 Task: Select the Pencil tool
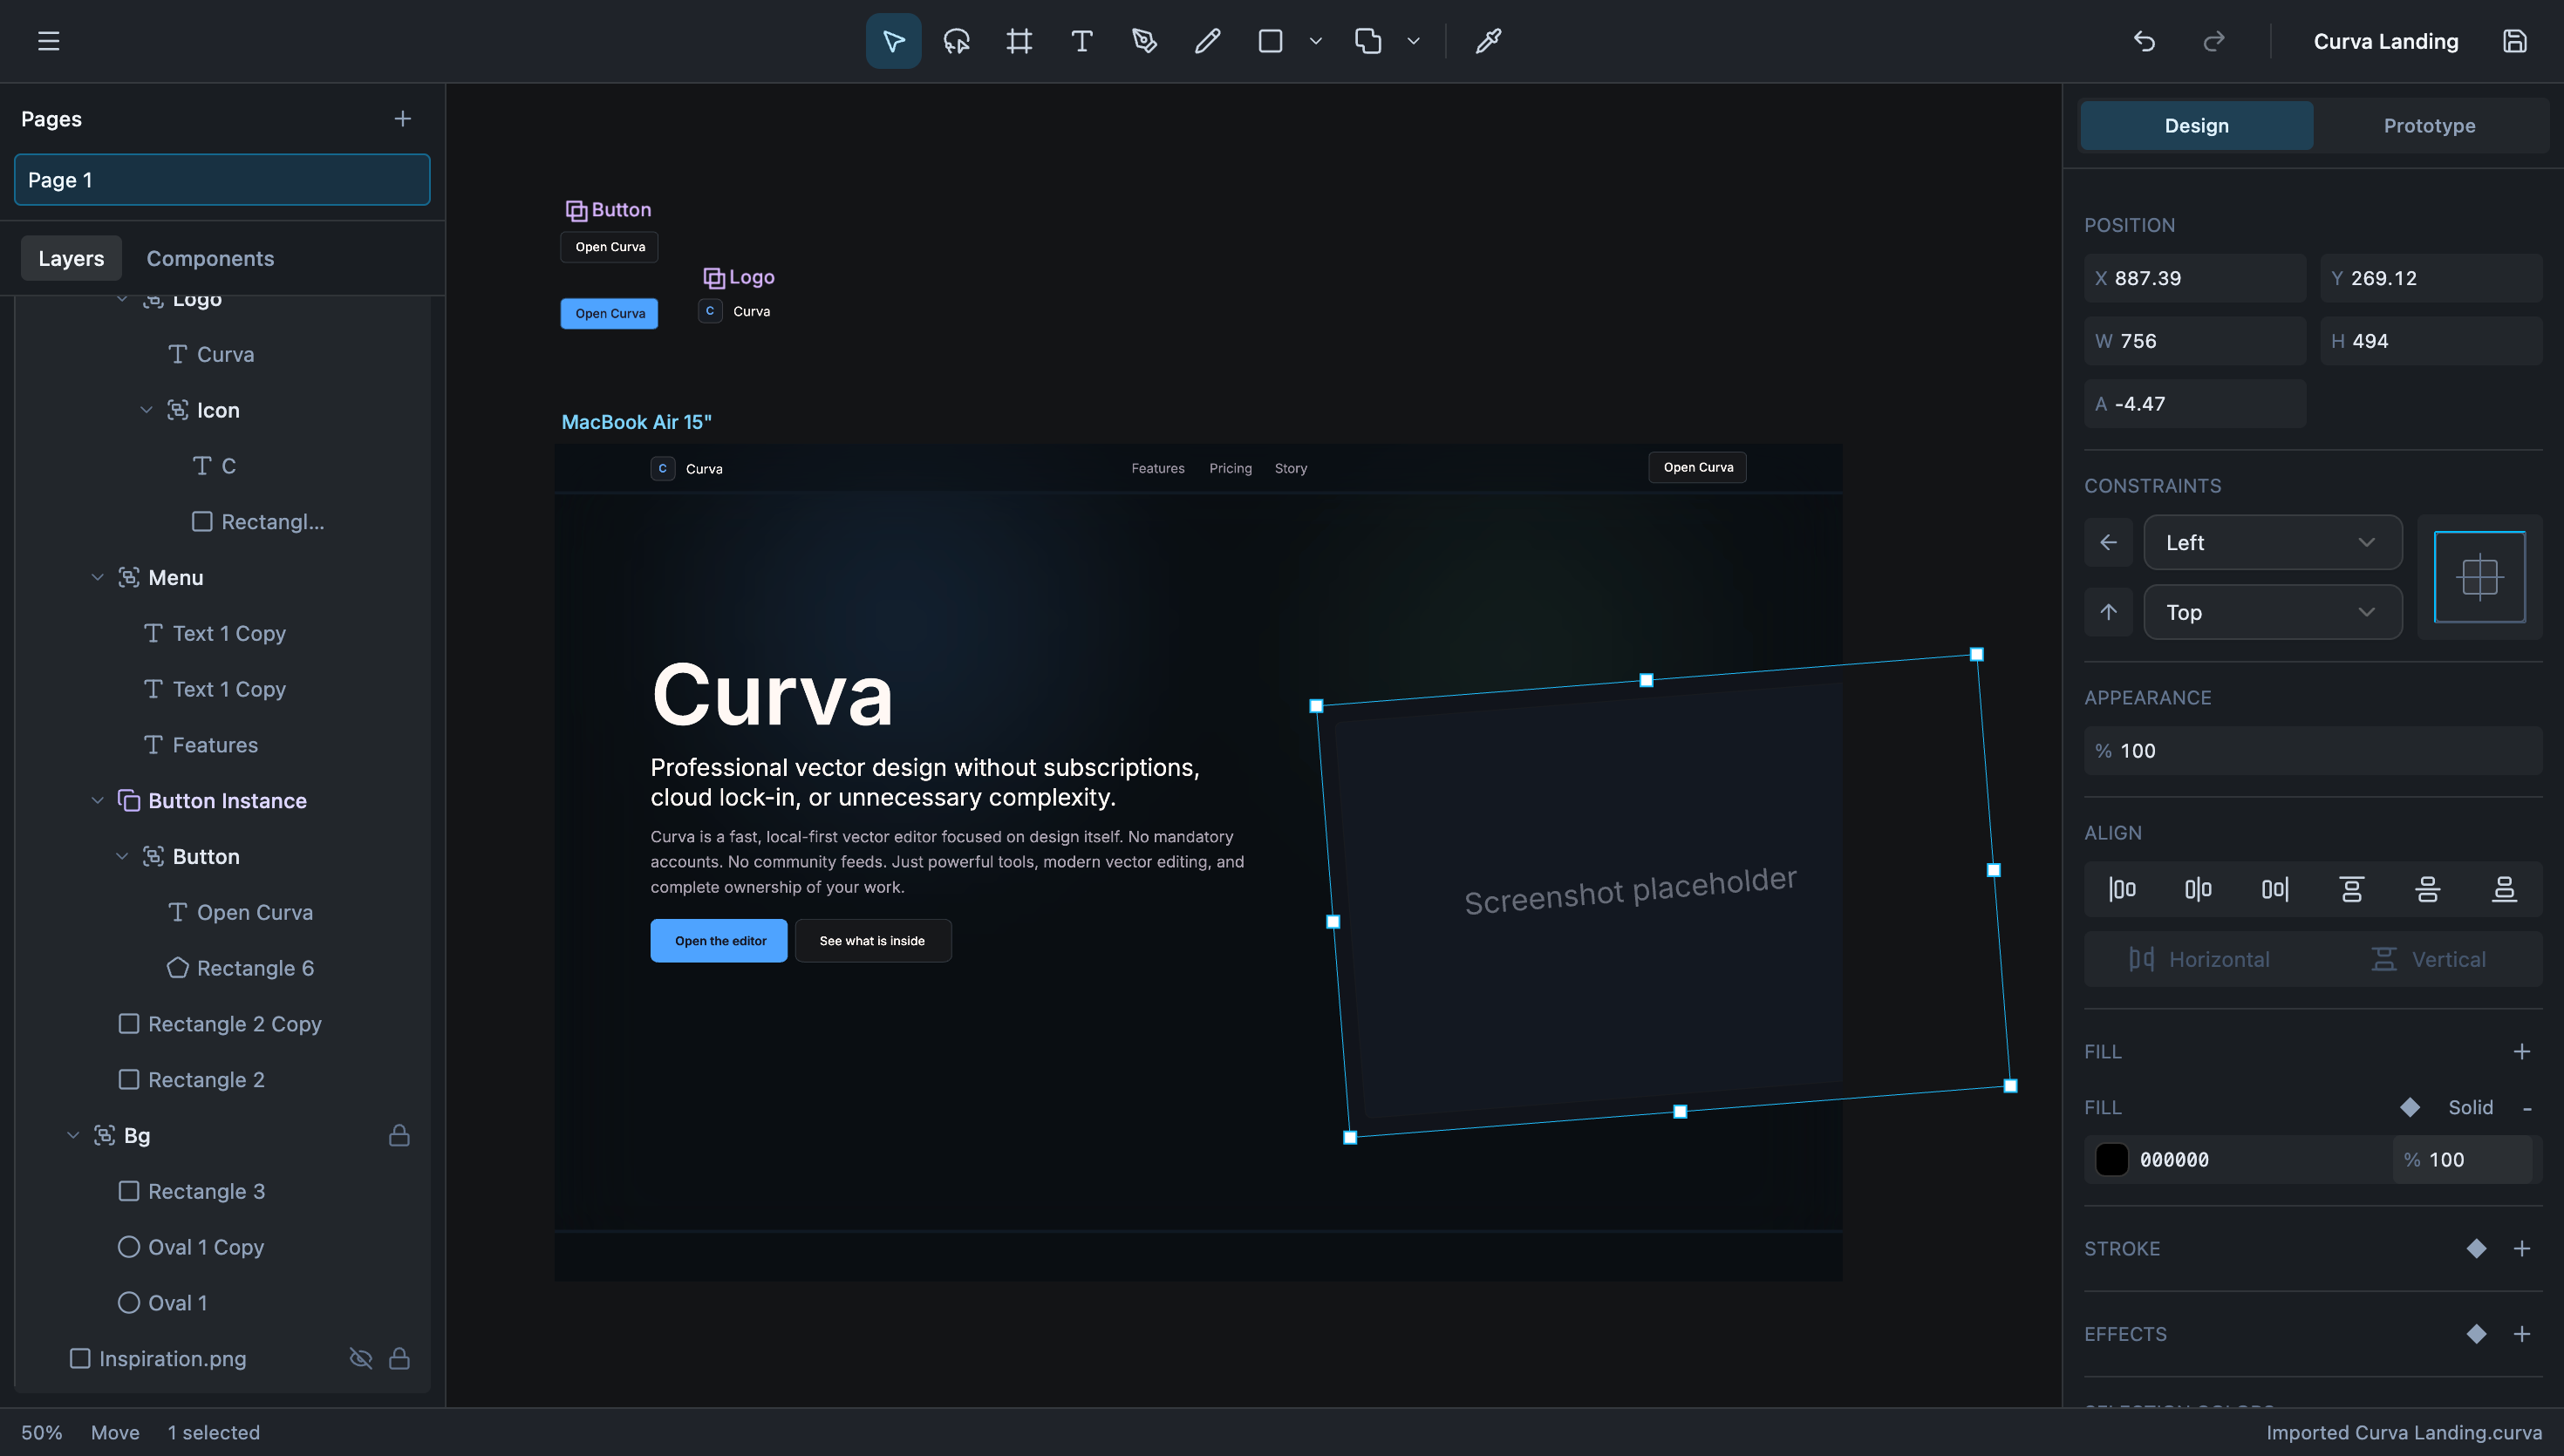click(1207, 41)
